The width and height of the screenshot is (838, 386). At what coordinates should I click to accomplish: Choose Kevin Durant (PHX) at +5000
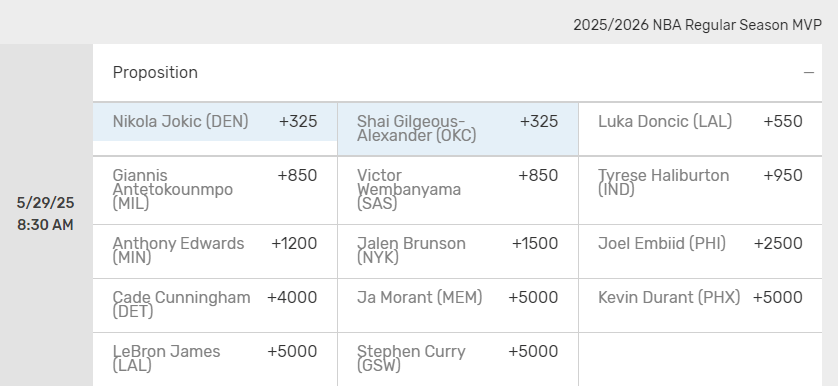[700, 305]
